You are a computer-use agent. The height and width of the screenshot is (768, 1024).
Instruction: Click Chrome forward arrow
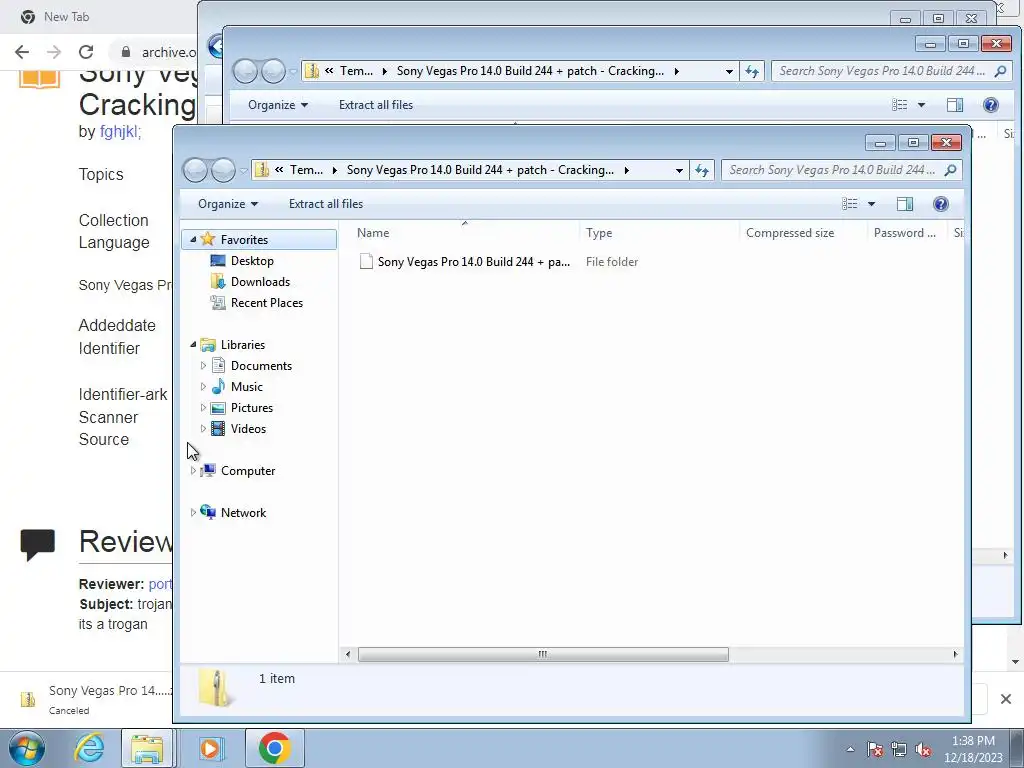pyautogui.click(x=54, y=52)
